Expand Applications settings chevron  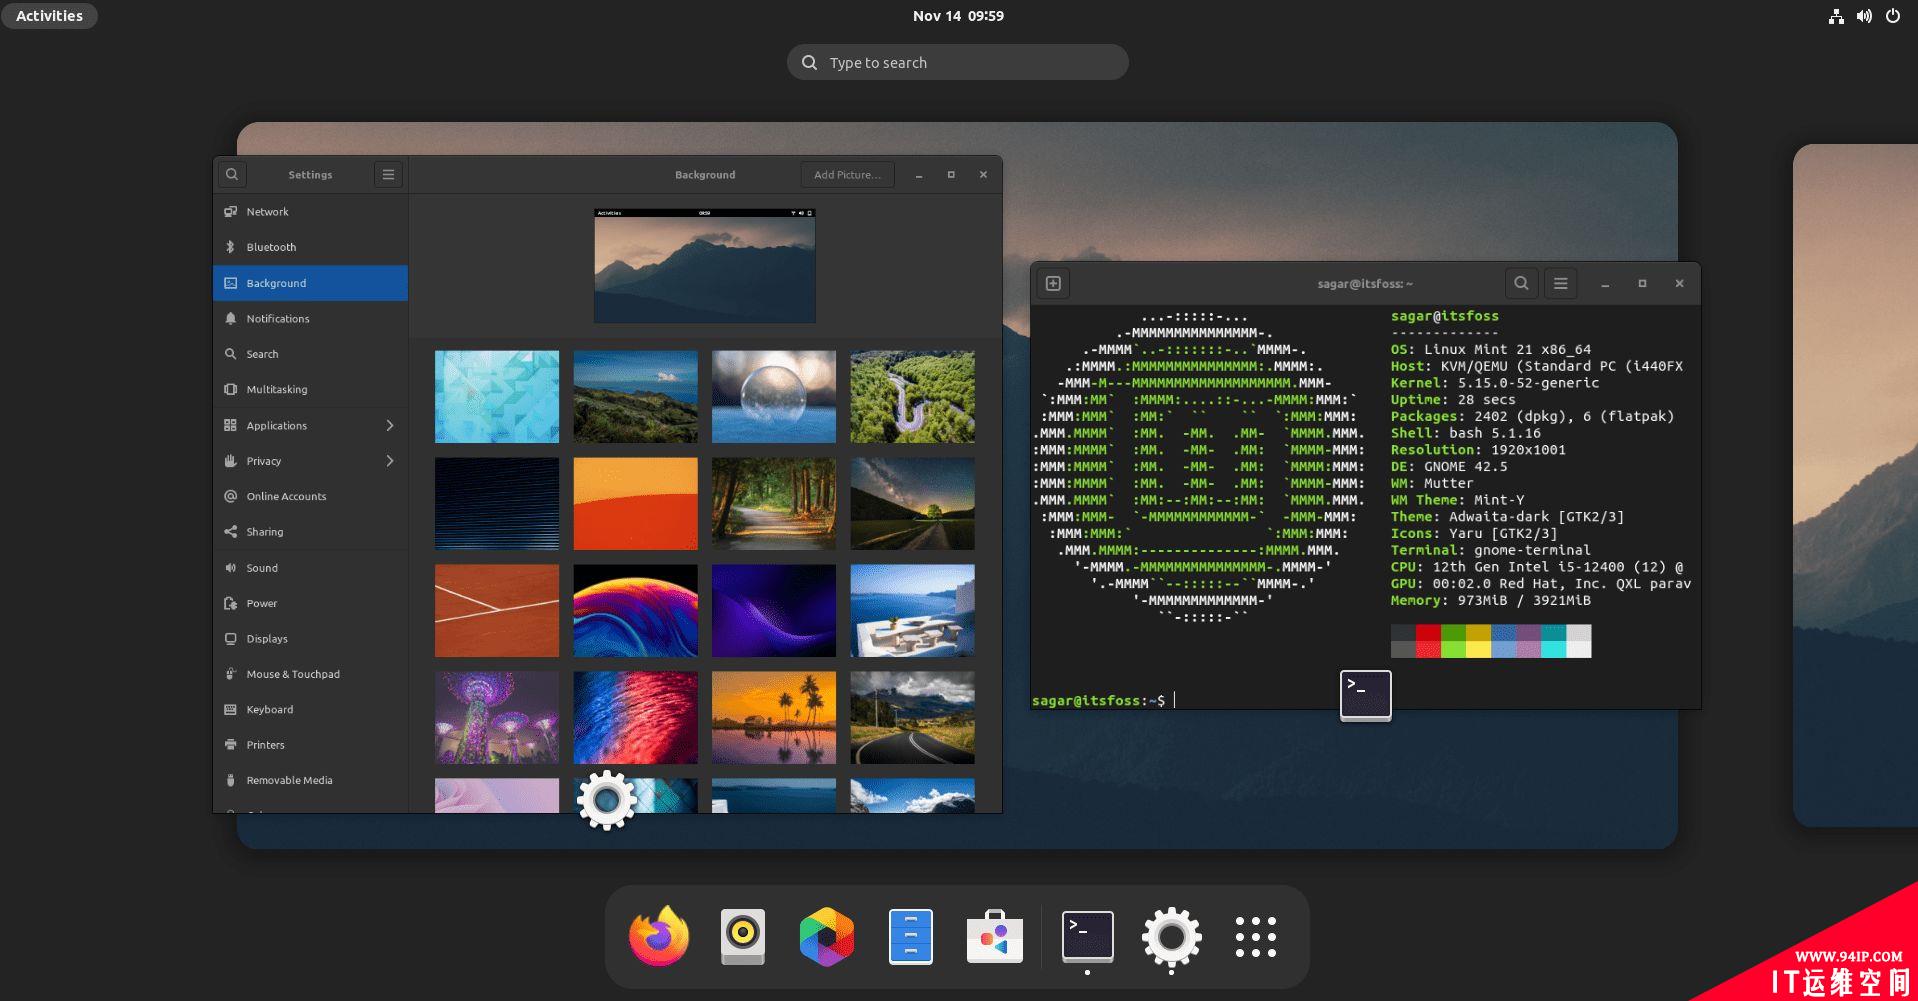[390, 426]
